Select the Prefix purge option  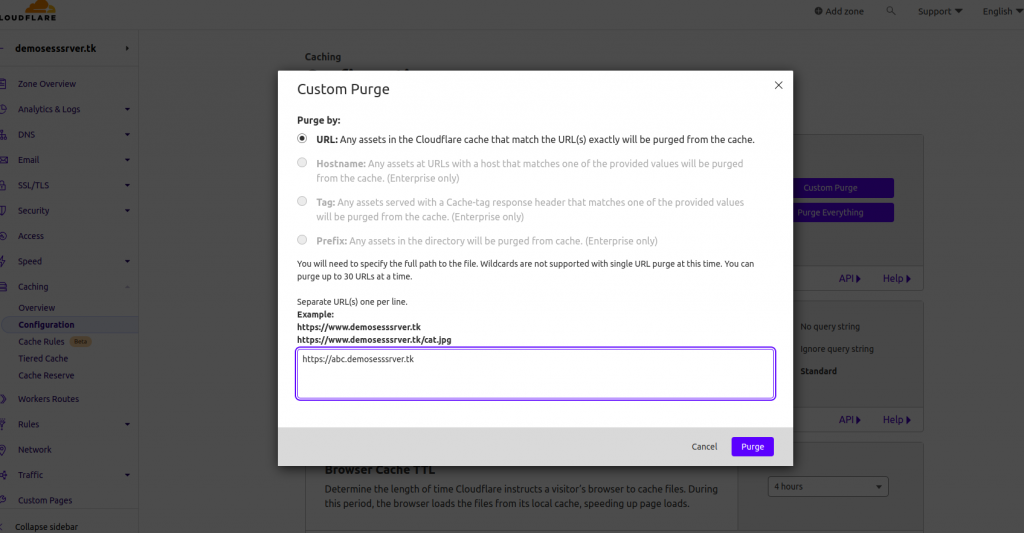pyautogui.click(x=302, y=240)
